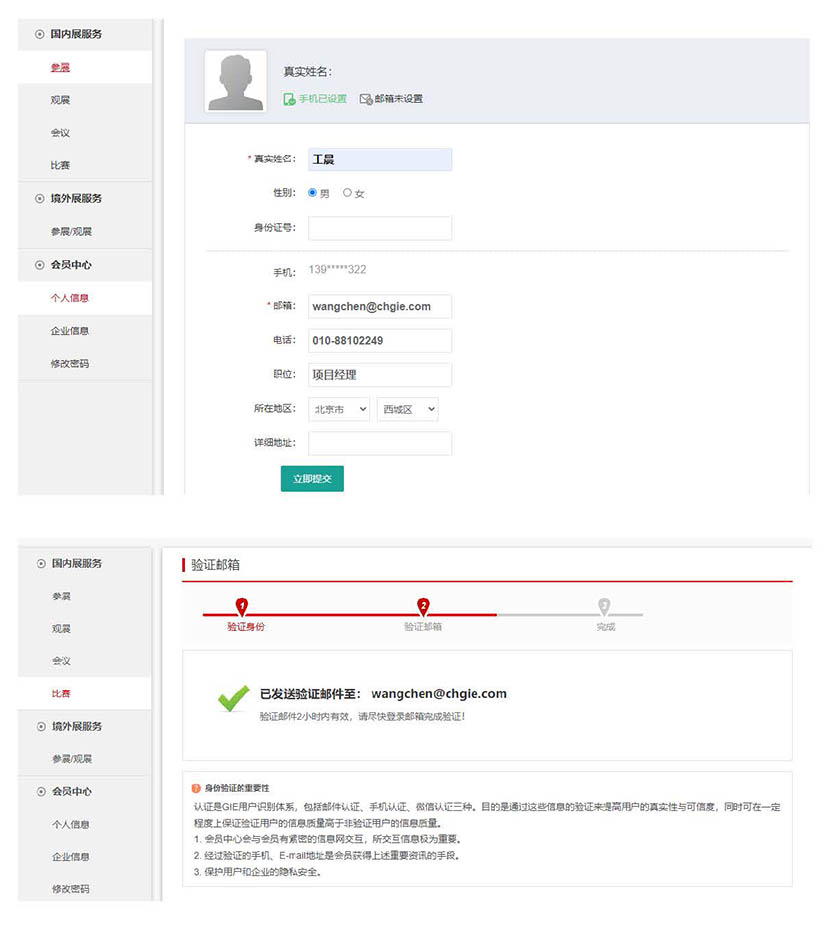Click step 1 验证身份 pin marker
840x941 pixels.
click(x=241, y=606)
